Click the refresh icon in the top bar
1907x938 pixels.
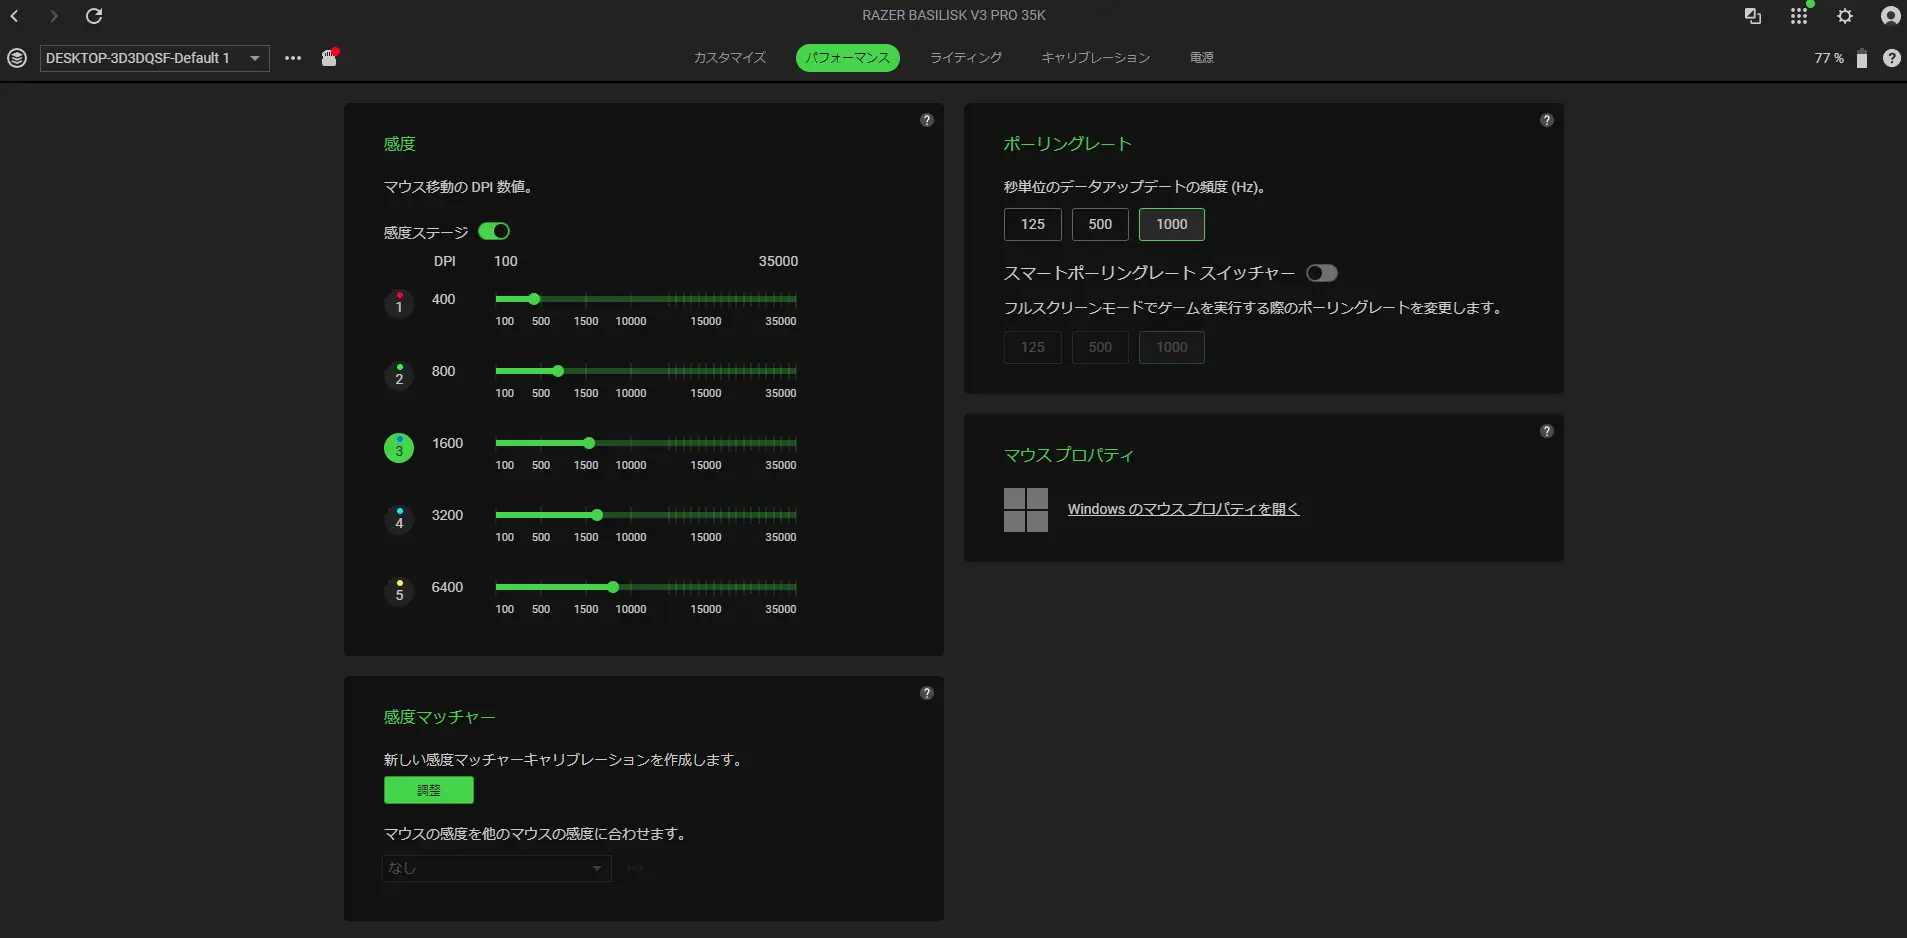94,16
